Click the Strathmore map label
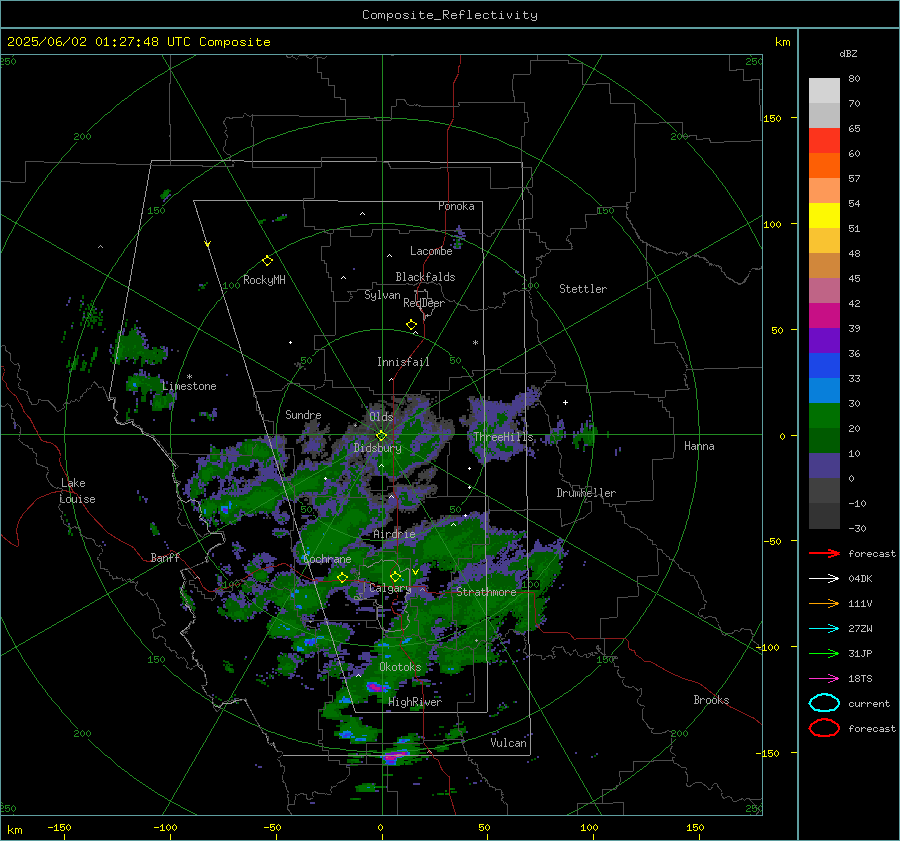Viewport: 900px width, 841px height. (486, 592)
